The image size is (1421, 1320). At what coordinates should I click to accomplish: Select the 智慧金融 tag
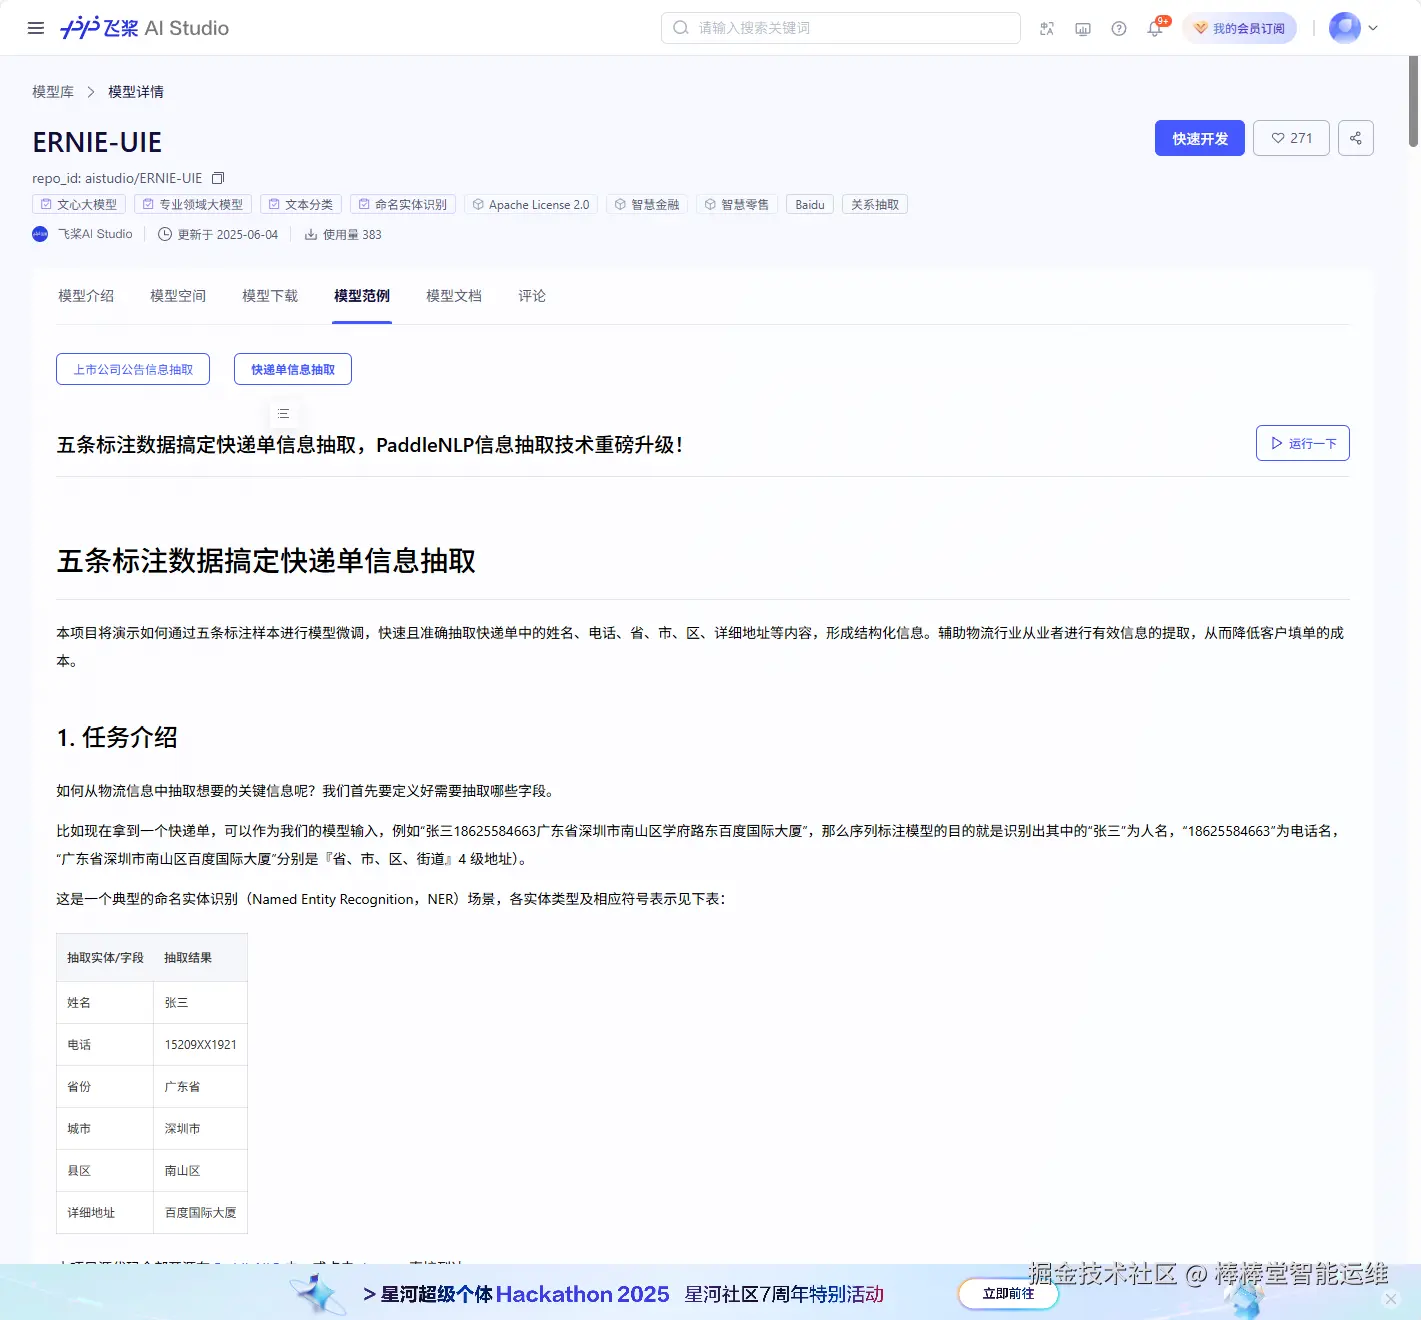[647, 204]
